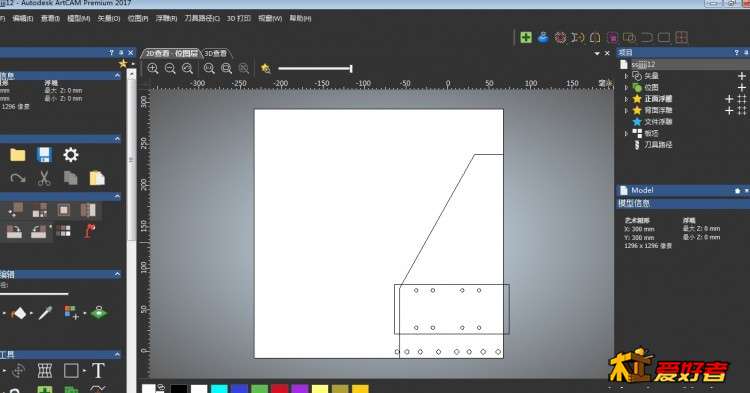Select the large T text tool
Screen dimensions: 750x393
[98, 371]
